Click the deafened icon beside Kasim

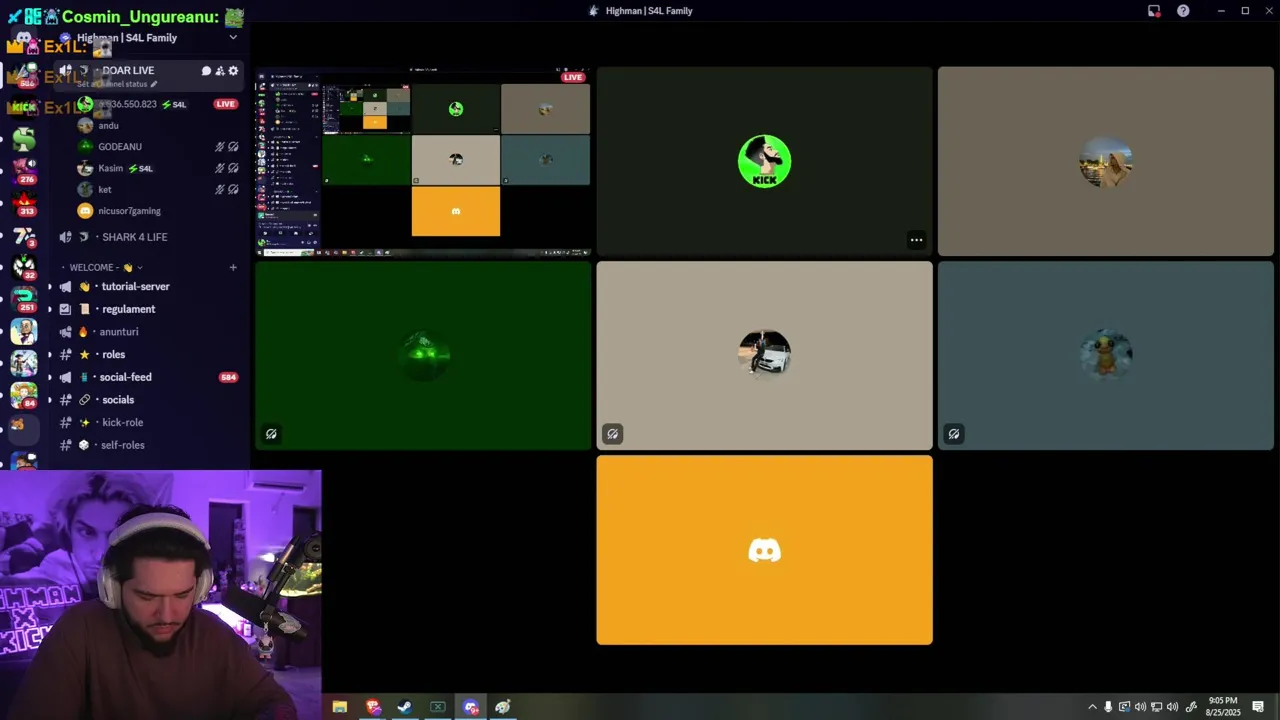pyautogui.click(x=233, y=168)
